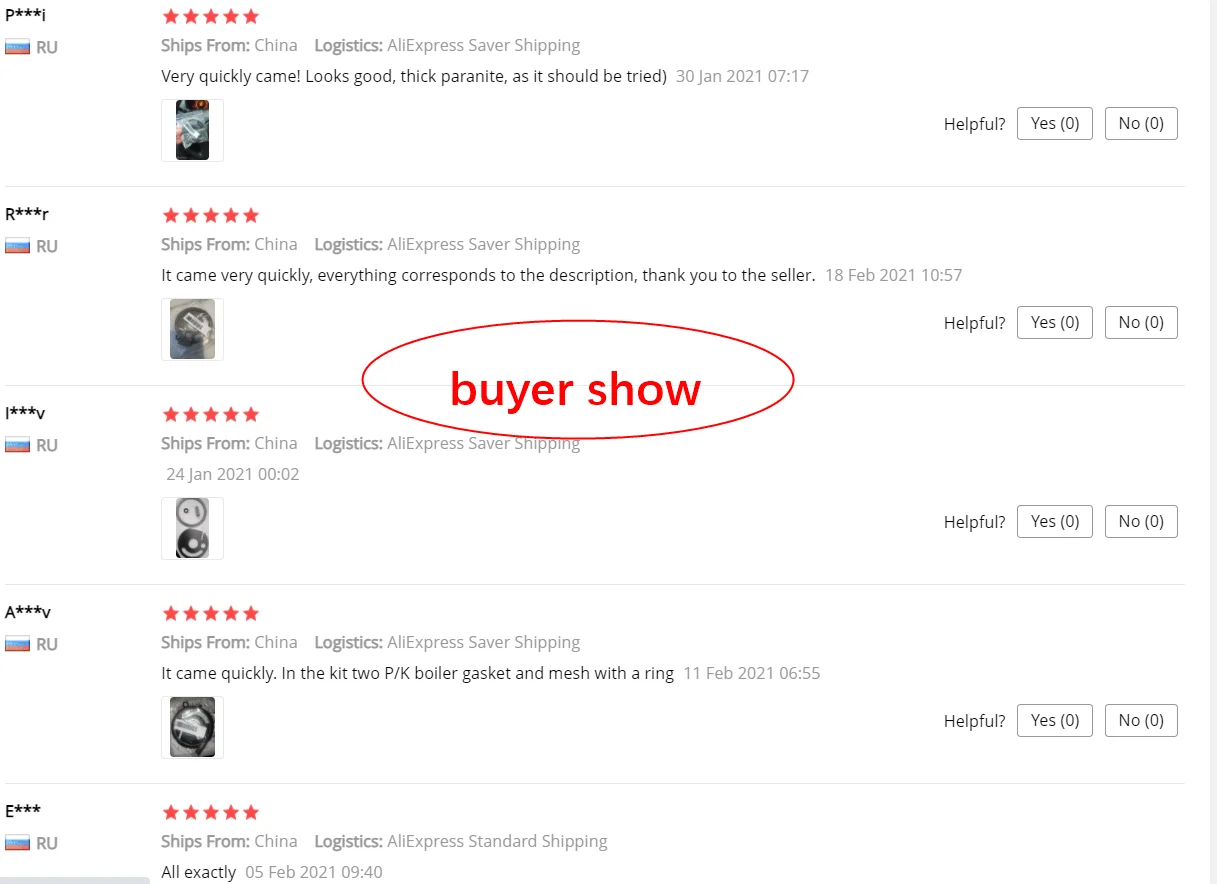This screenshot has width=1217, height=884.
Task: Vote No (0) on R***r's review
Action: coord(1141,322)
